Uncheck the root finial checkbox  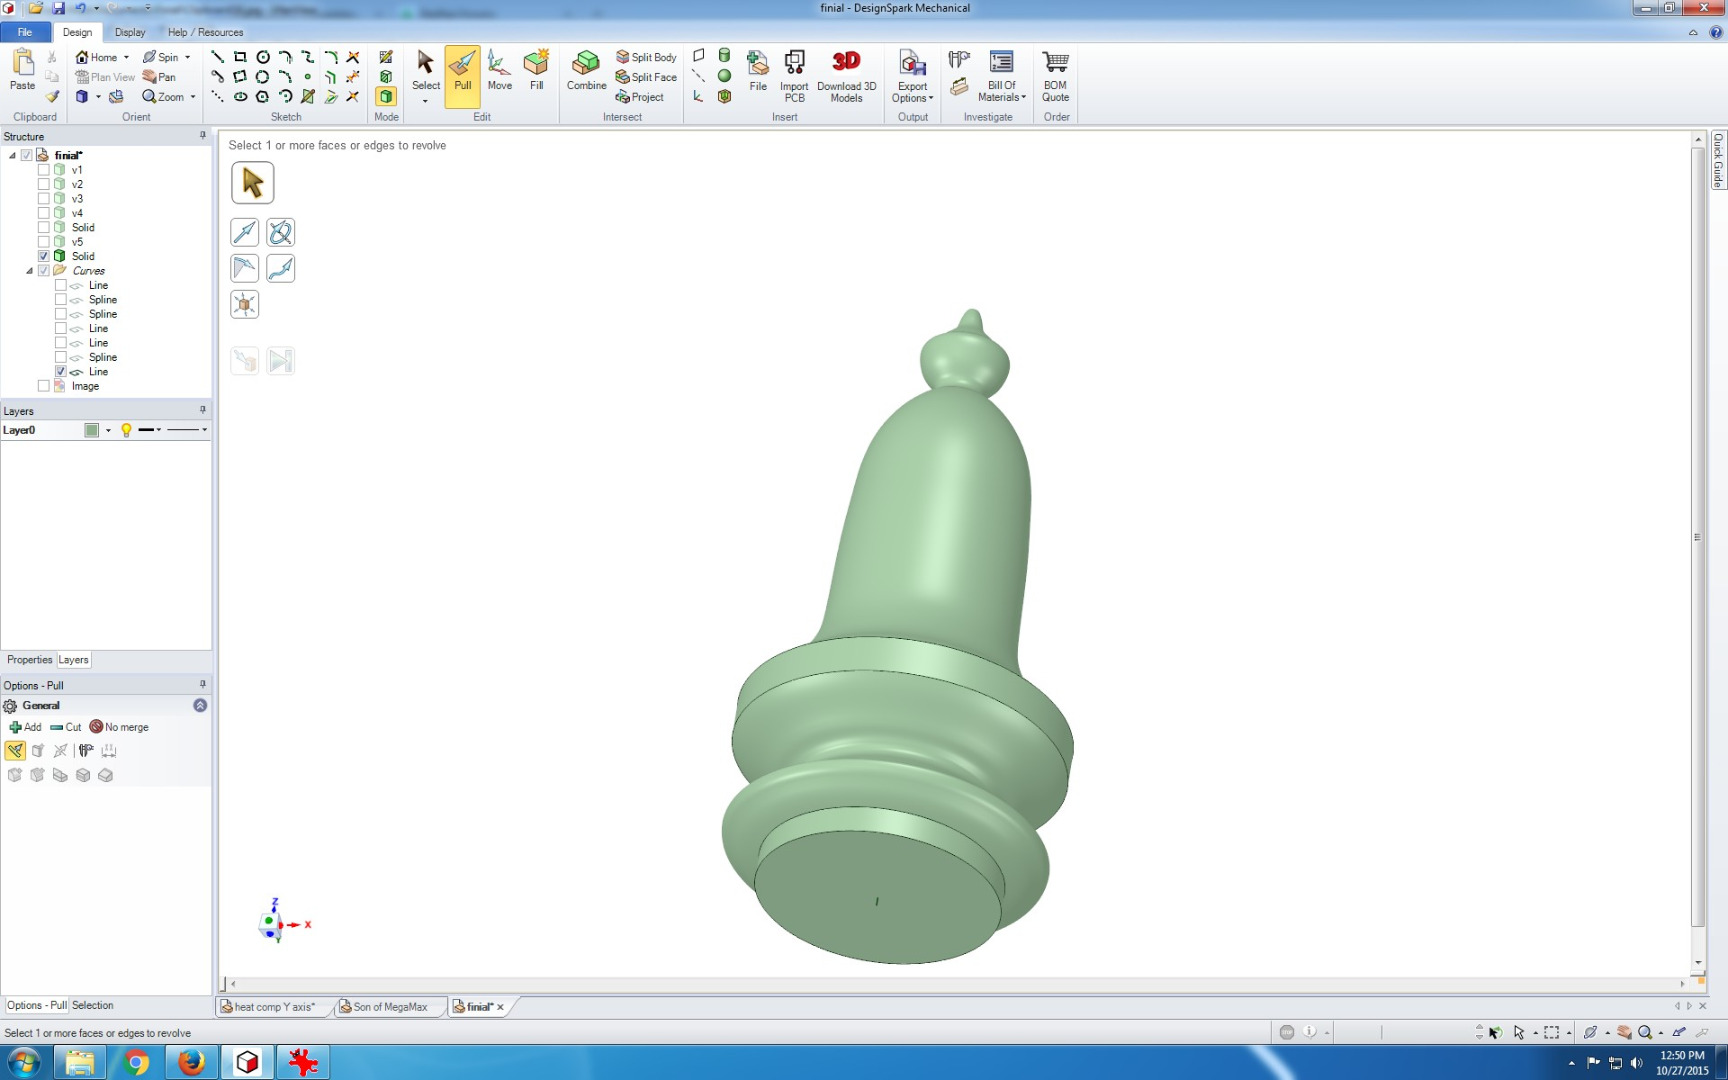[27, 155]
